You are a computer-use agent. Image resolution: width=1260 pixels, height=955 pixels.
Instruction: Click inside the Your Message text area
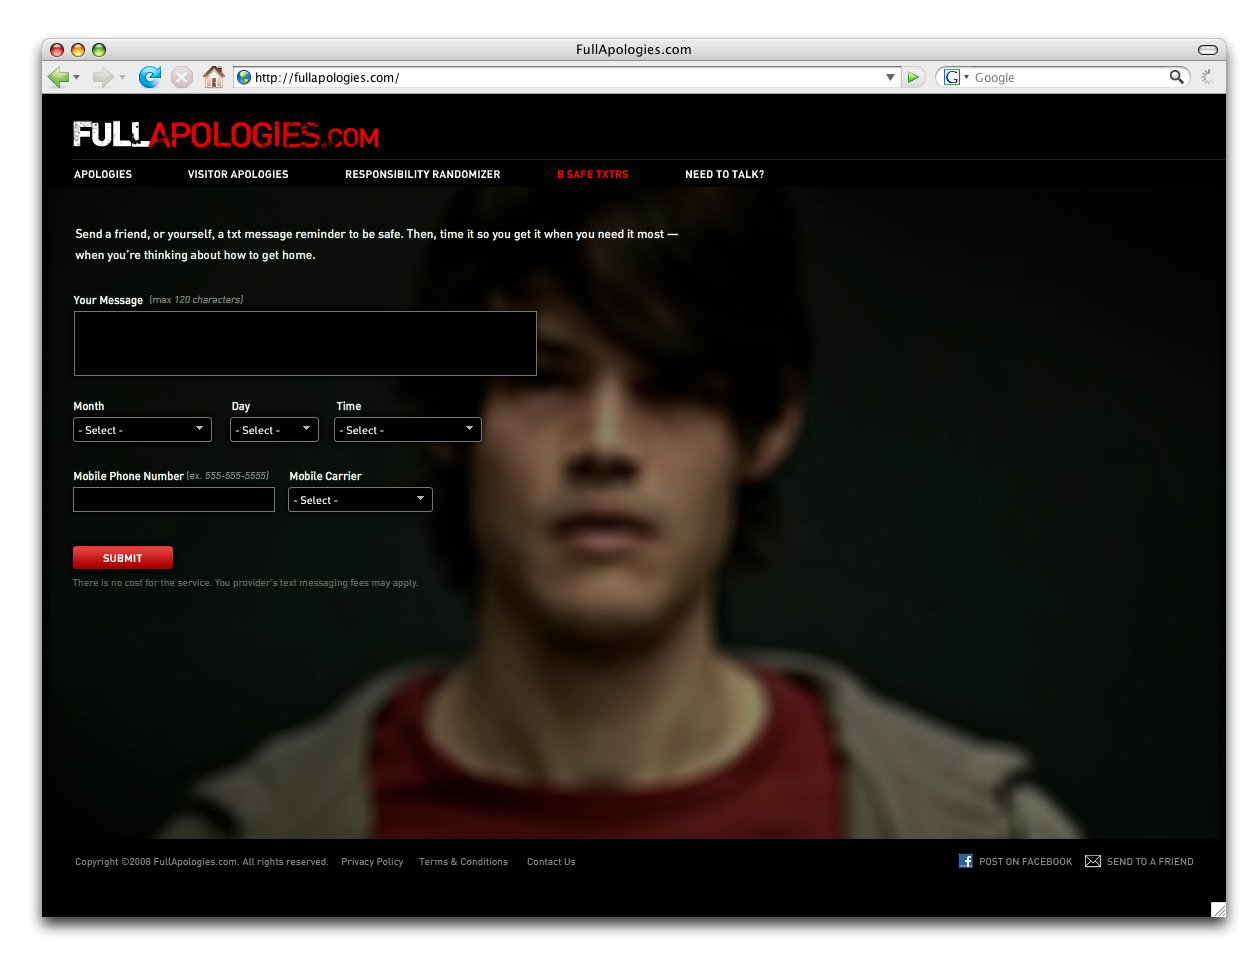(x=305, y=343)
